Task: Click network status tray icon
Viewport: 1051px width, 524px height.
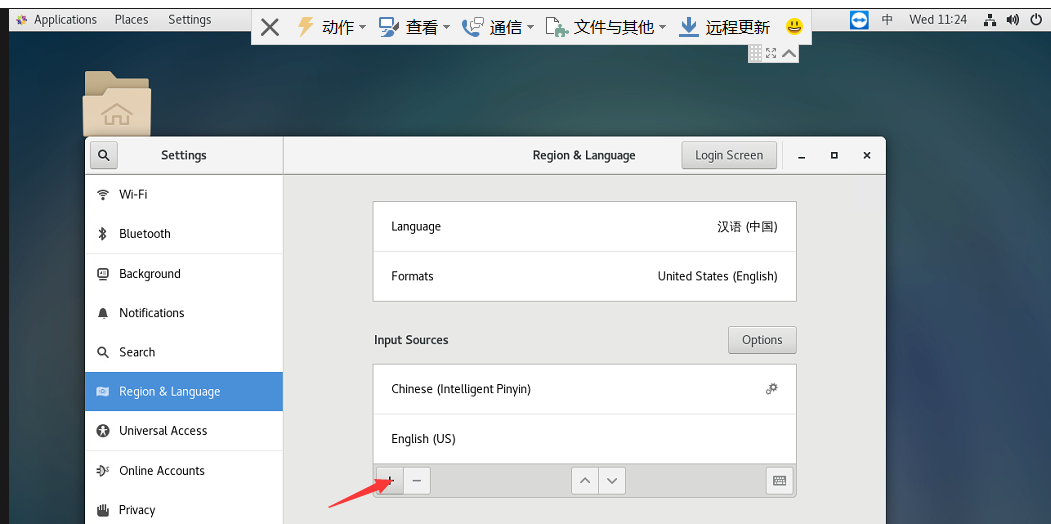Action: tap(990, 20)
